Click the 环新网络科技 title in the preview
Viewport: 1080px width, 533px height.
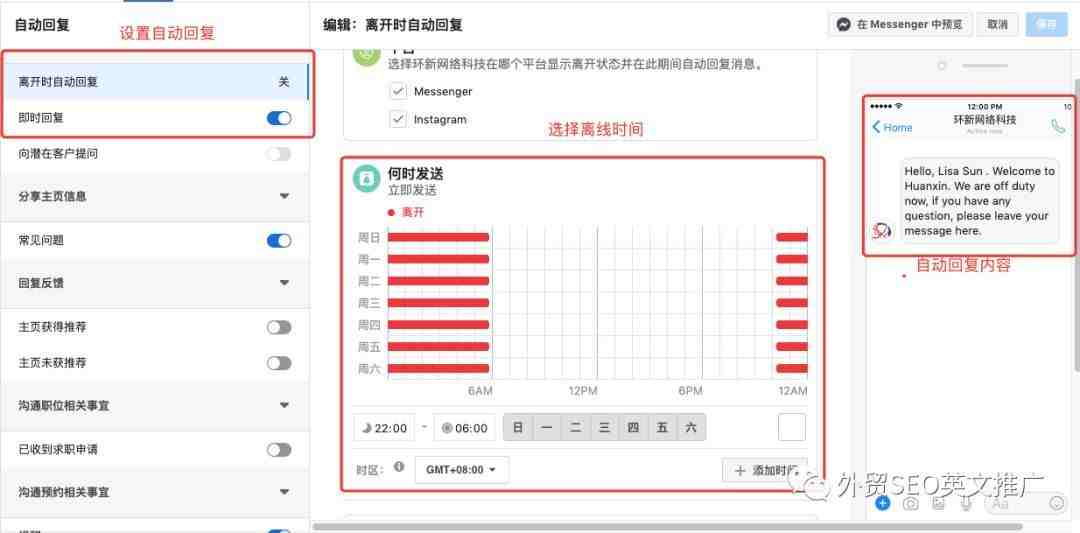coord(984,120)
